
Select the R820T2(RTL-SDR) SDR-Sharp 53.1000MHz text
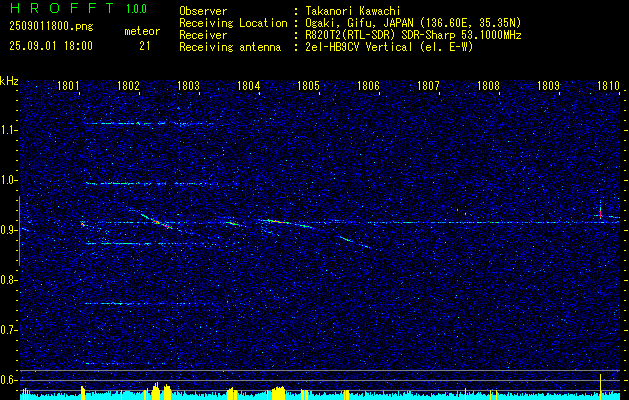point(413,35)
